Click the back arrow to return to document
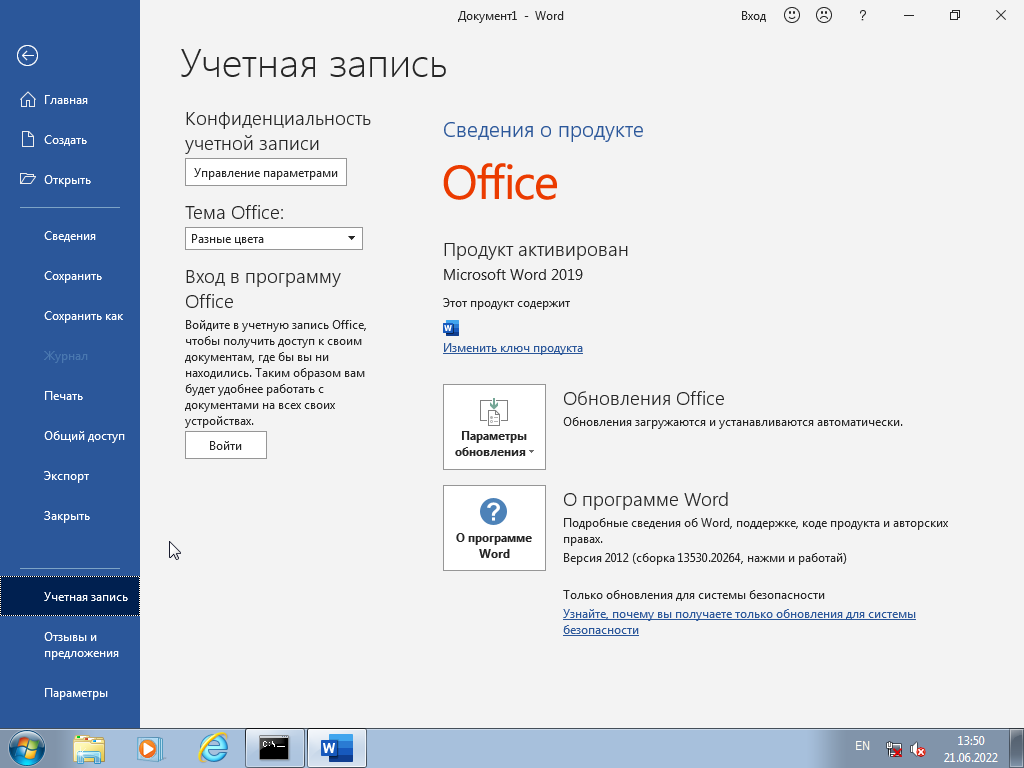1024x768 pixels. point(27,56)
